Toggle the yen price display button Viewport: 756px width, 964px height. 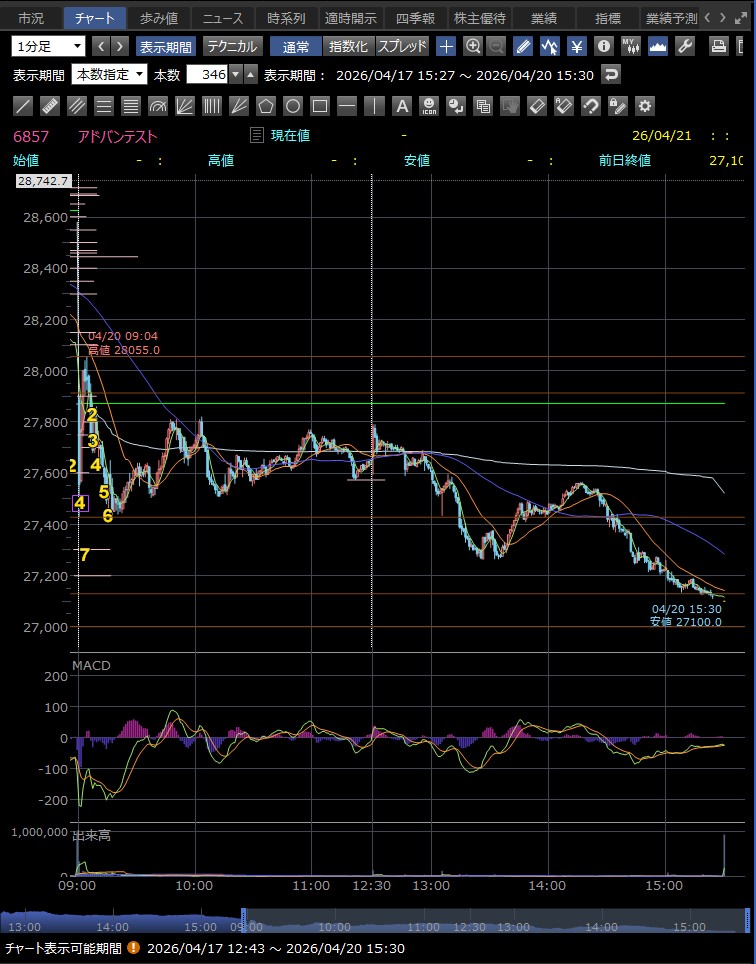click(x=577, y=46)
